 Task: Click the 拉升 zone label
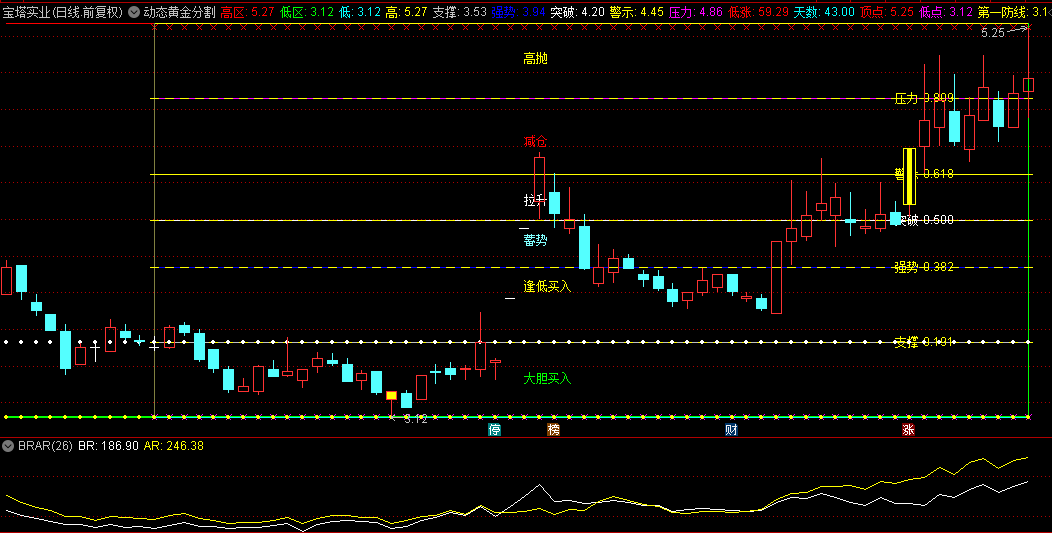coord(535,200)
